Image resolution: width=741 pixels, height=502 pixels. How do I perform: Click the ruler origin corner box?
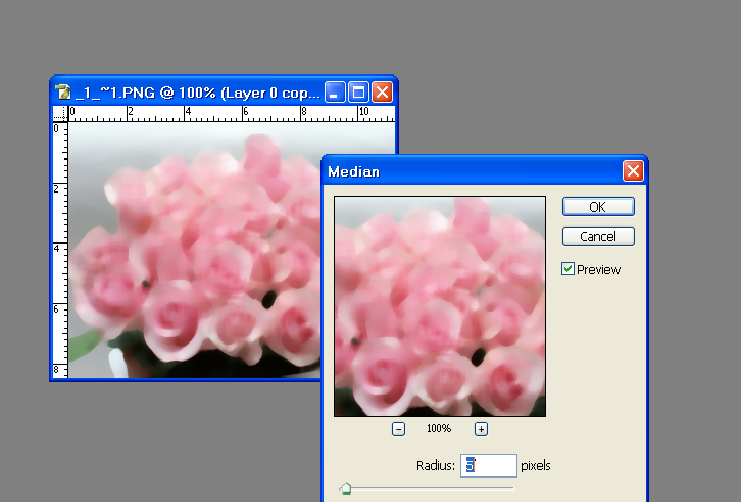pos(58,113)
